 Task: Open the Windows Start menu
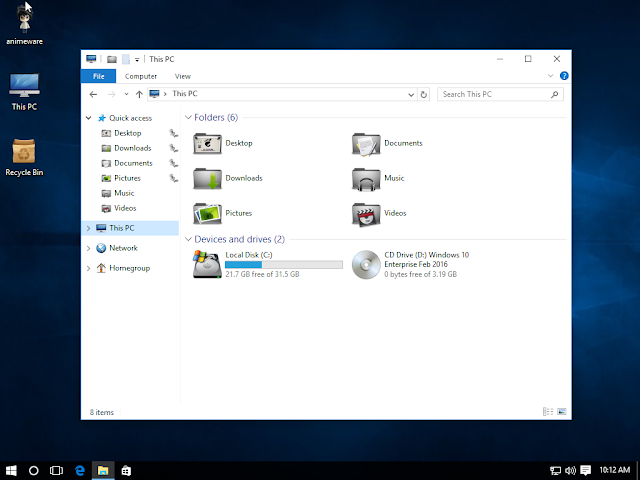click(x=11, y=471)
